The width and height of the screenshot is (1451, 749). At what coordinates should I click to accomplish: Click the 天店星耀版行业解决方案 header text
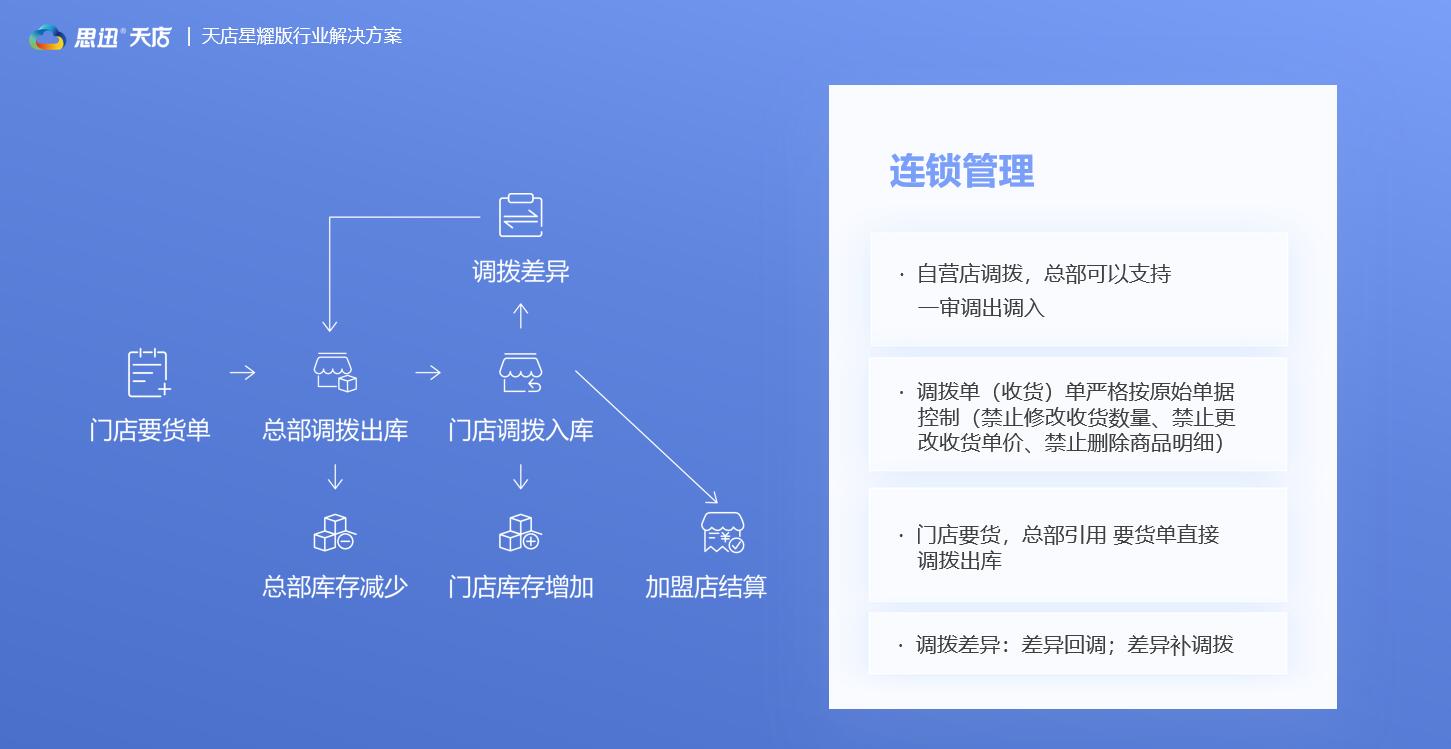[301, 37]
